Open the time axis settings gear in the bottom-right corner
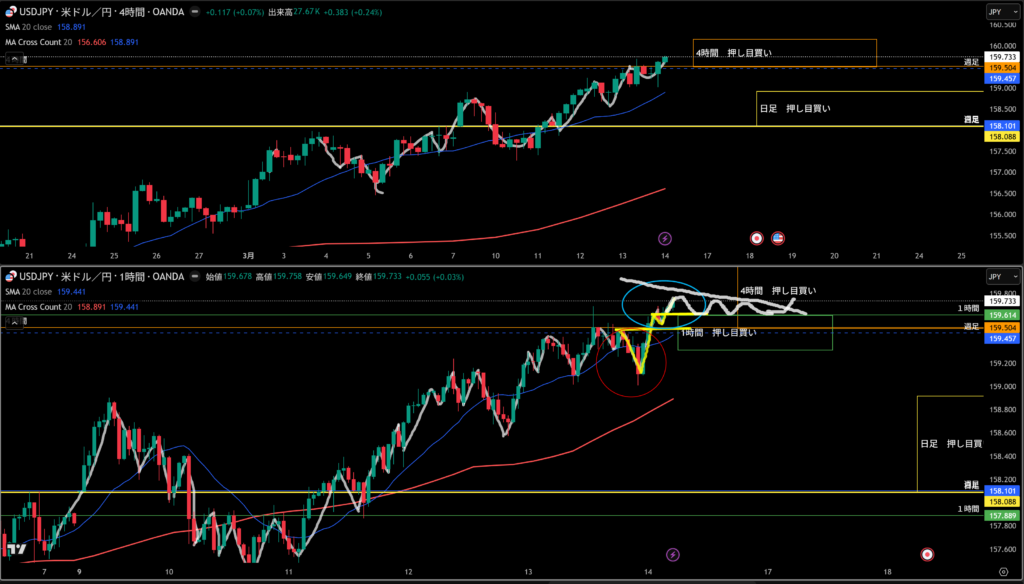 tap(1003, 570)
